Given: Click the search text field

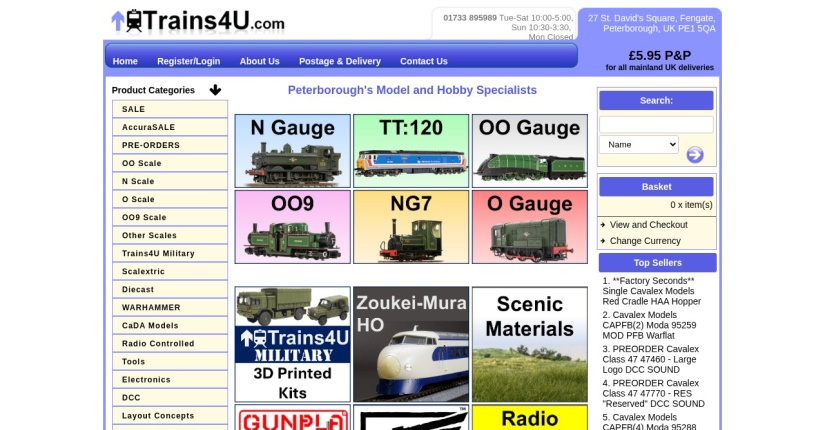Looking at the screenshot, I should click(656, 125).
